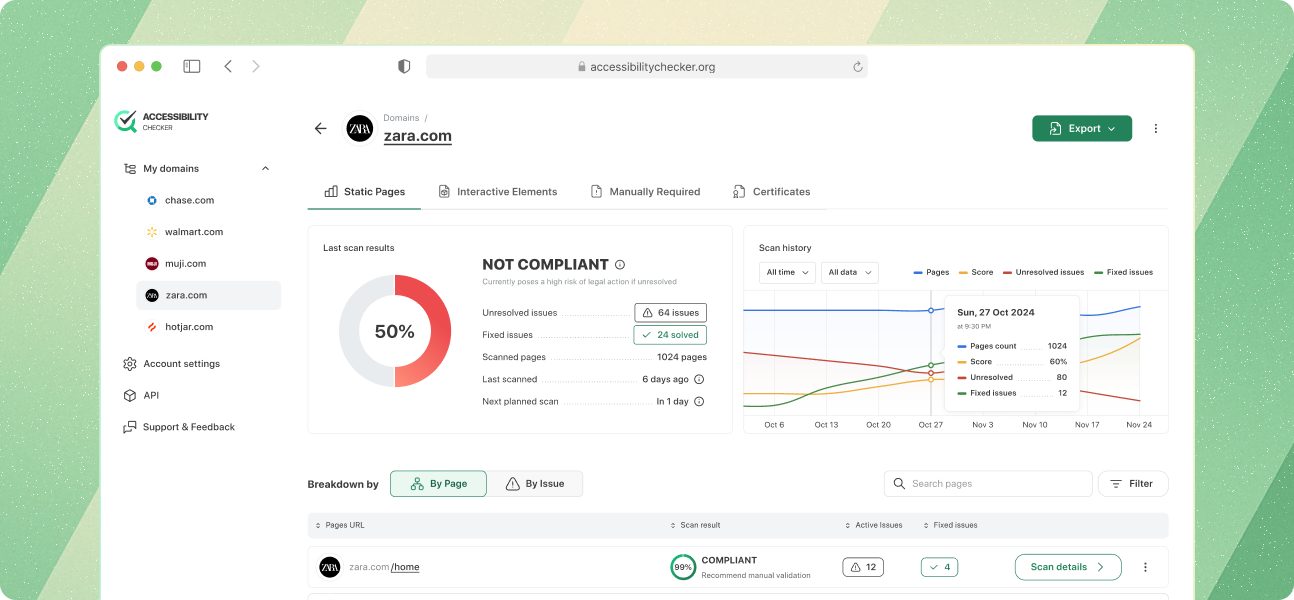Click the Oct 27 data point on Pages line
The image size is (1294, 600).
[931, 310]
